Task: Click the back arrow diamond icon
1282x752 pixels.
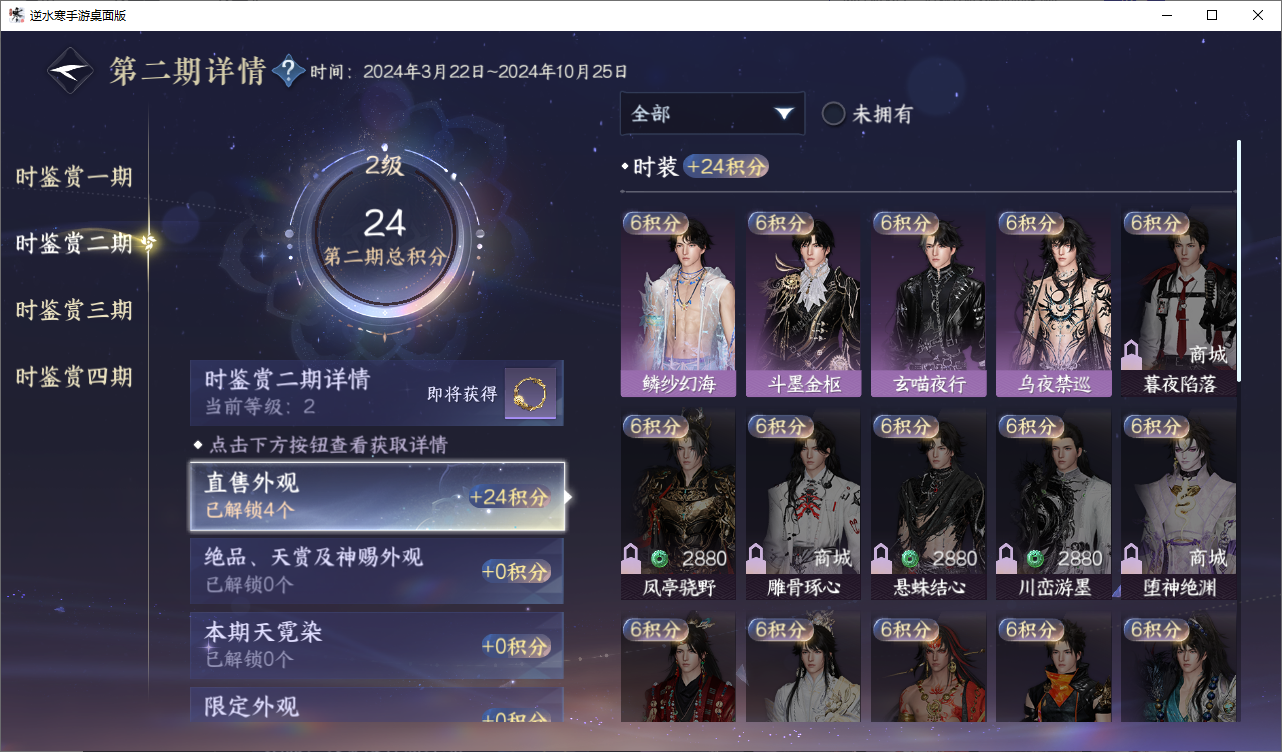Action: 71,71
